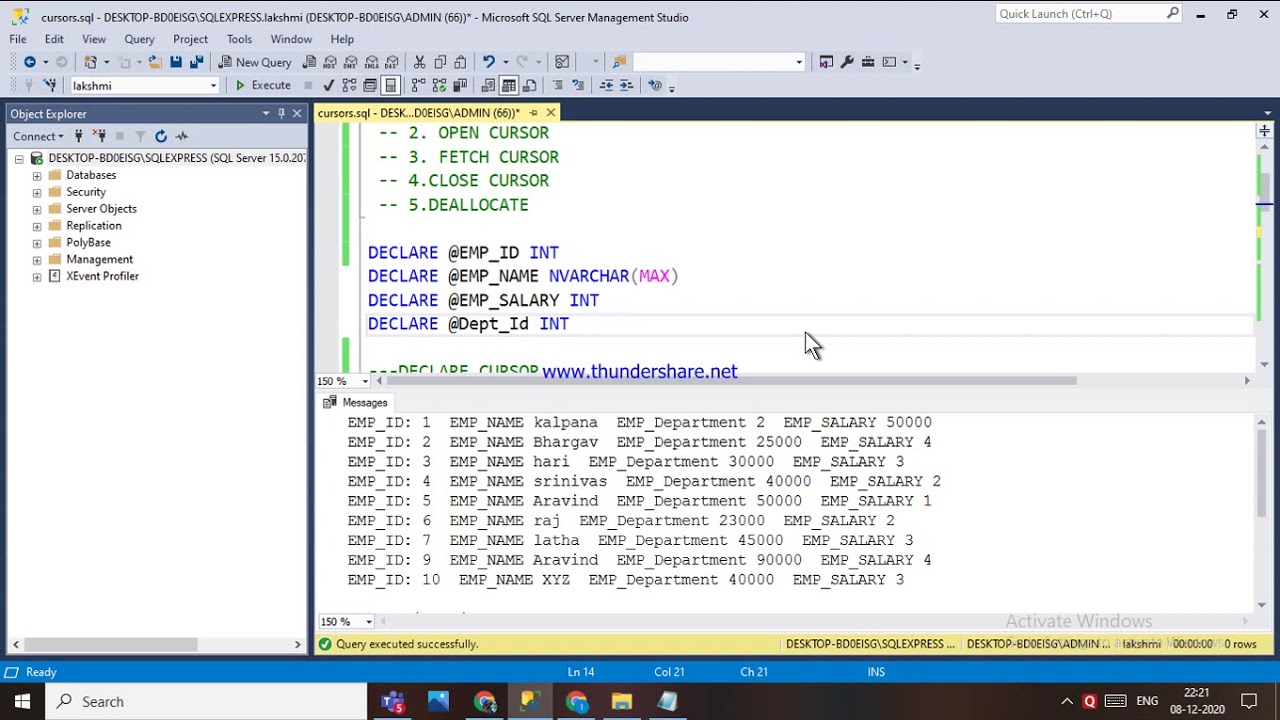Click the Database Engine Query icon
Viewport: 1280px width, 720px height.
[x=310, y=62]
